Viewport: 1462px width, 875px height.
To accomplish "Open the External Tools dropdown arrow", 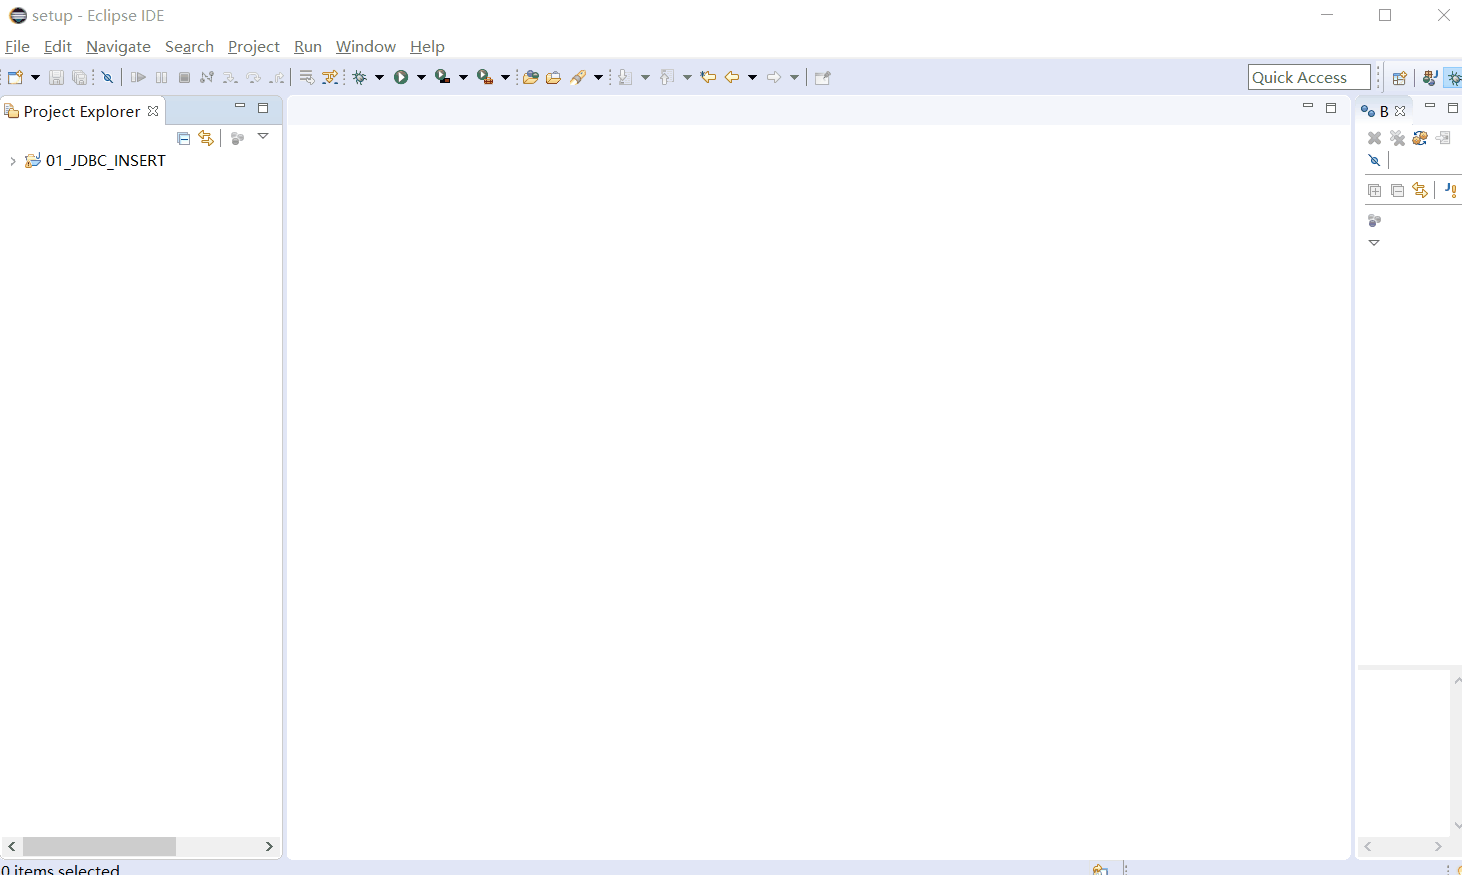I will coord(505,77).
